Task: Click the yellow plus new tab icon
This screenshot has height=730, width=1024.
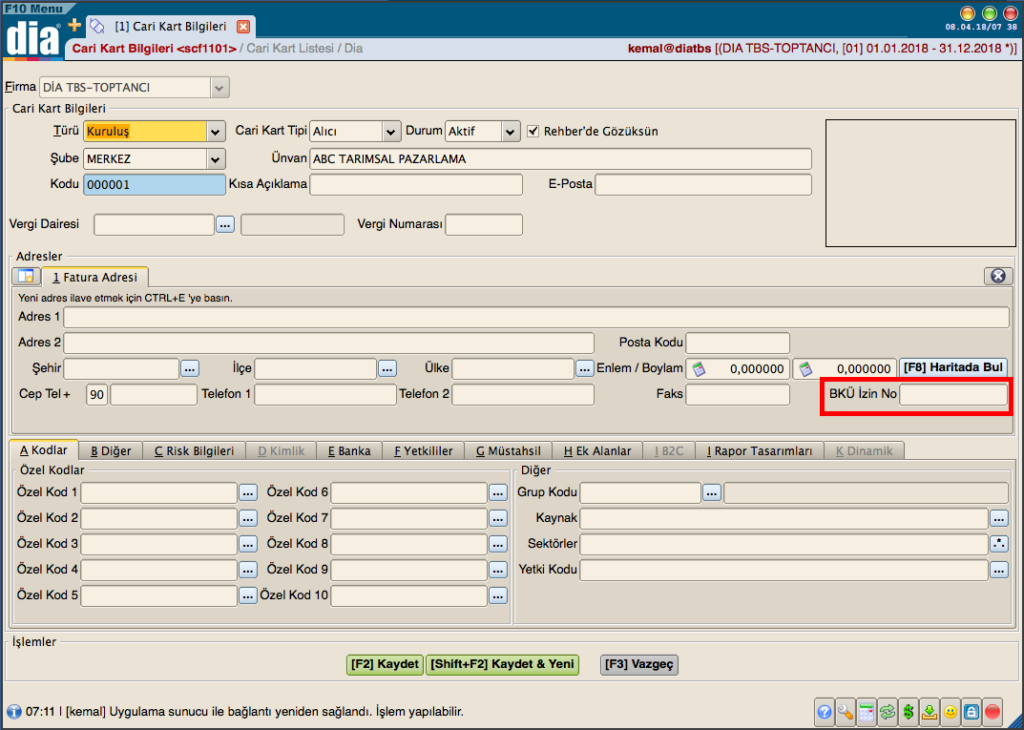Action: [74, 25]
